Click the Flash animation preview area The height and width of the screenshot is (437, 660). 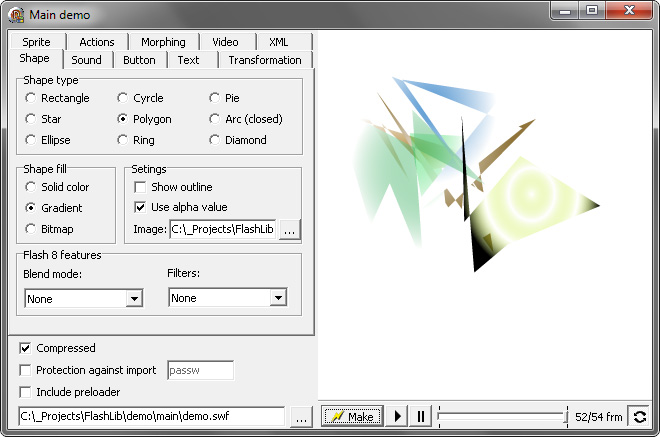pos(484,215)
